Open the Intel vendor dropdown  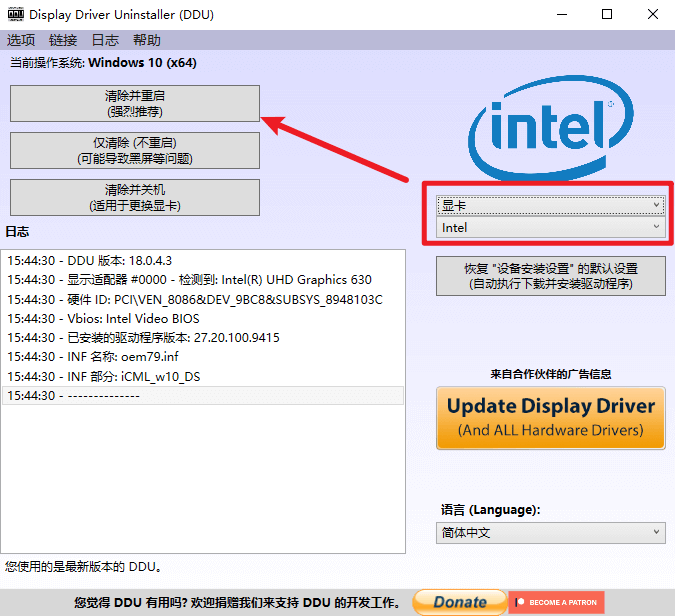[x=551, y=227]
